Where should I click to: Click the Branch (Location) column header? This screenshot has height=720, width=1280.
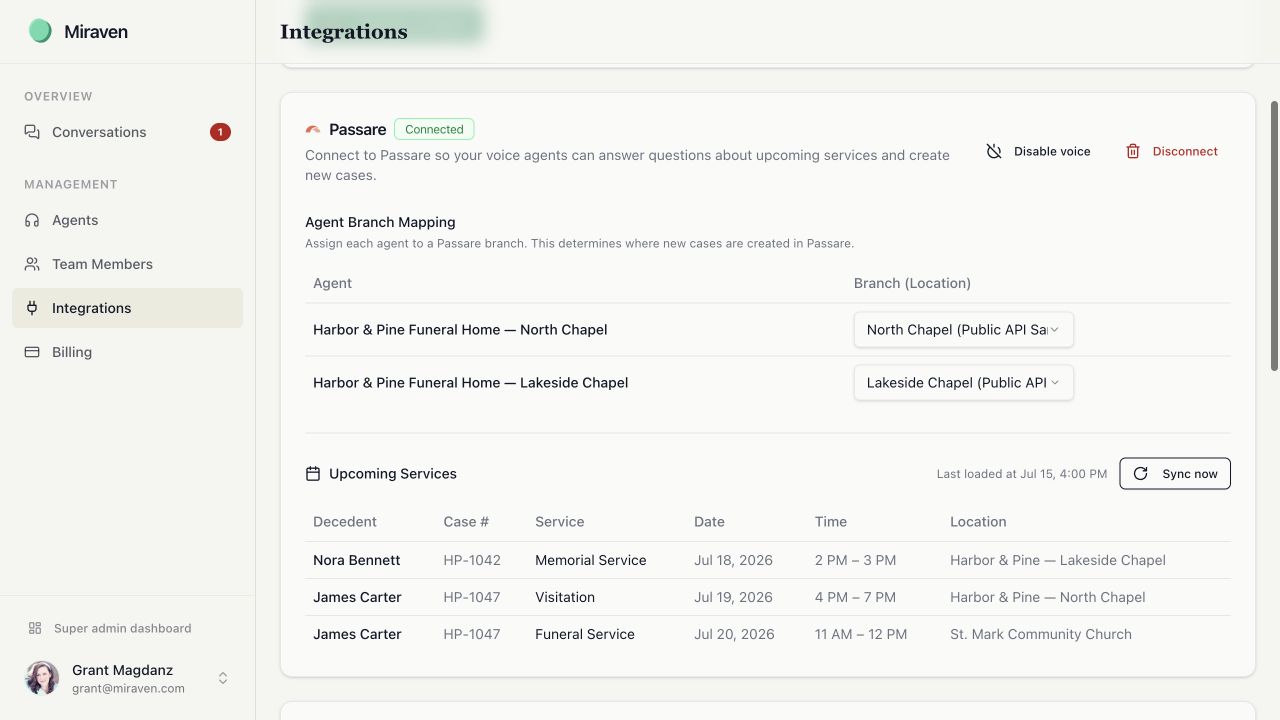[x=912, y=283]
